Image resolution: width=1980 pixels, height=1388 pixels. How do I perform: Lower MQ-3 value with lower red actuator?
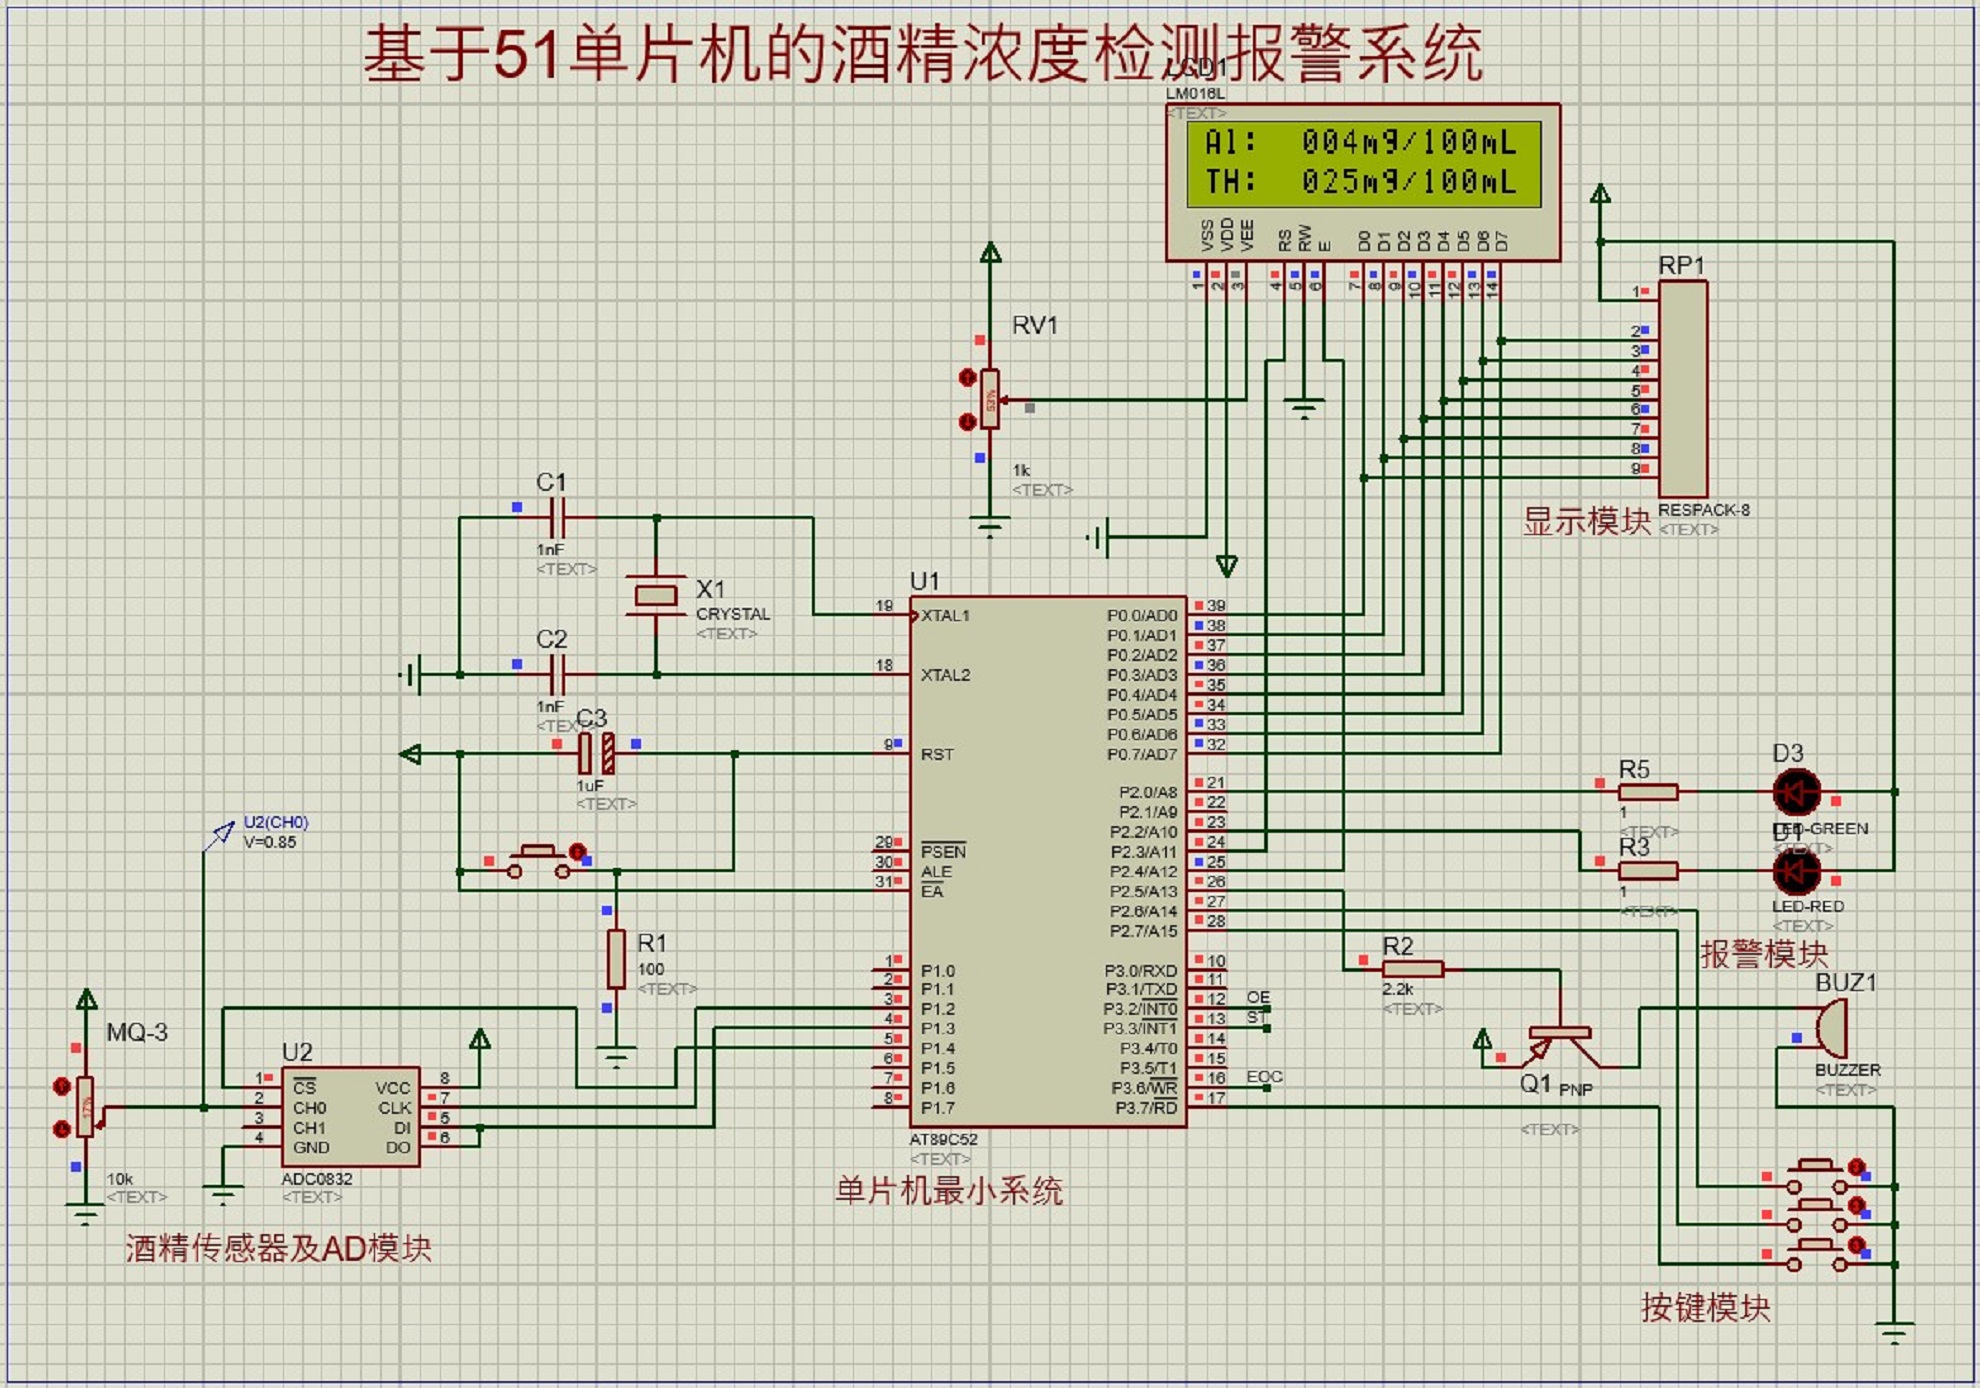(x=62, y=1129)
